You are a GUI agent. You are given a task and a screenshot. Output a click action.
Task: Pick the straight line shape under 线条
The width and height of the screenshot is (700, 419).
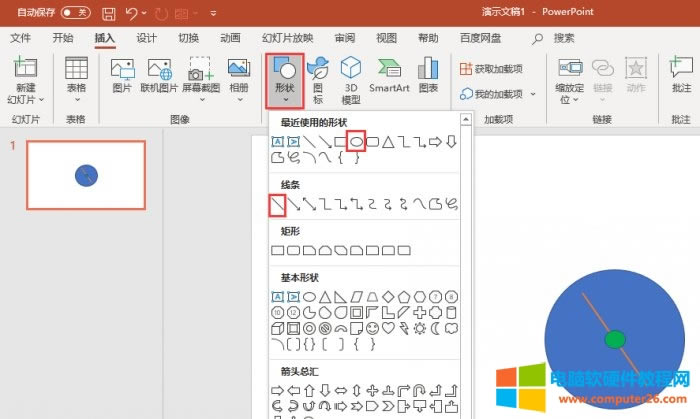point(278,205)
